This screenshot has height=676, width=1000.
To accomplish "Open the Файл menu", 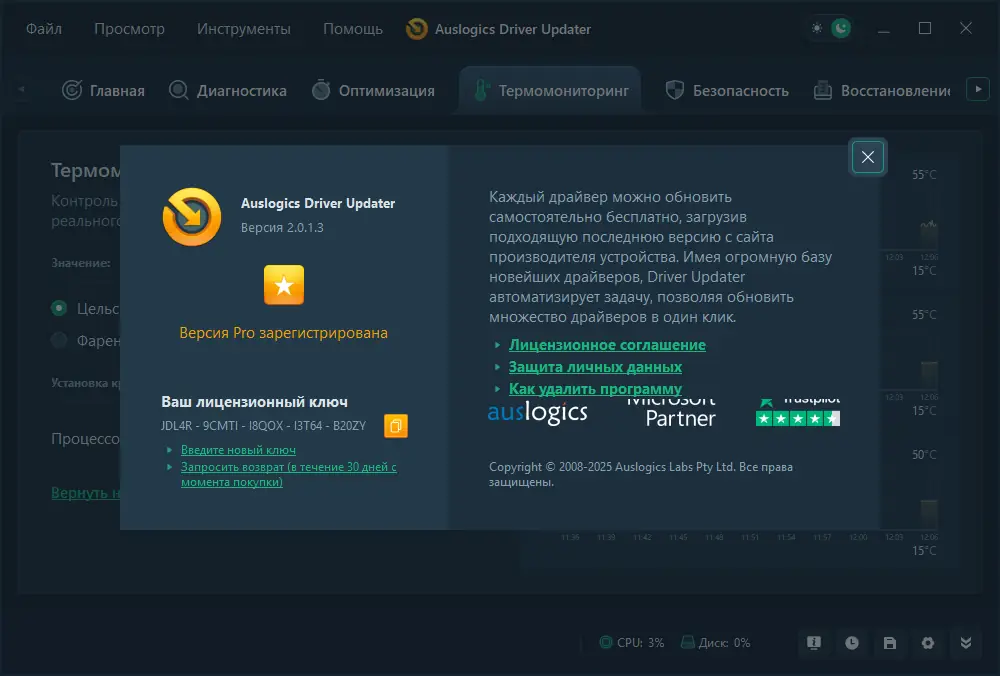I will pos(44,29).
